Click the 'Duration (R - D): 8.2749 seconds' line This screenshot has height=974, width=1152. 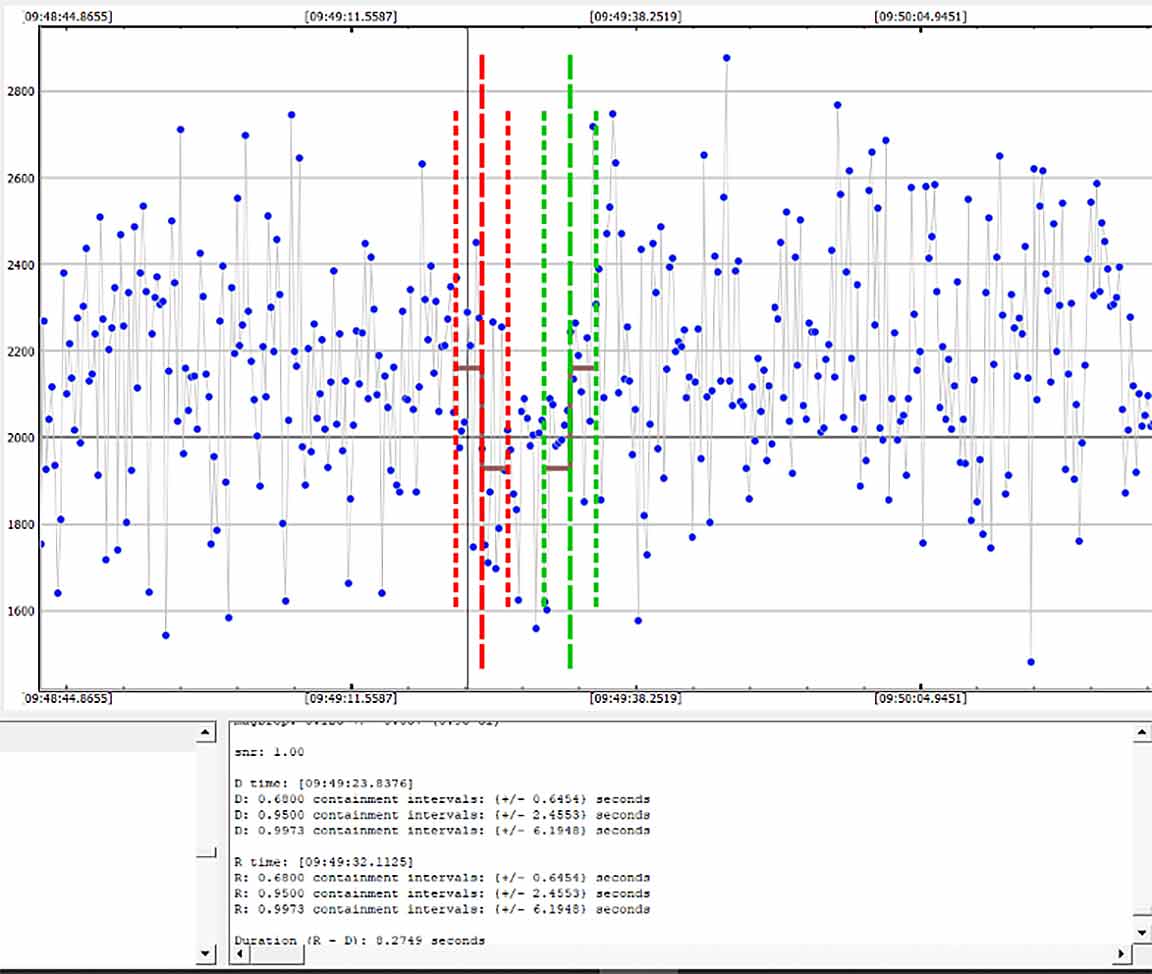(x=359, y=940)
